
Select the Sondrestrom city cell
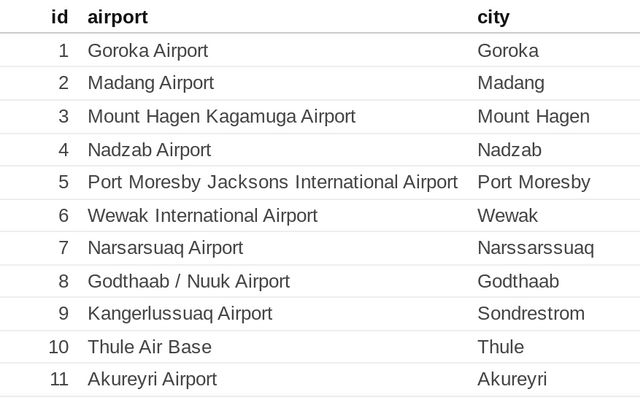(x=531, y=314)
